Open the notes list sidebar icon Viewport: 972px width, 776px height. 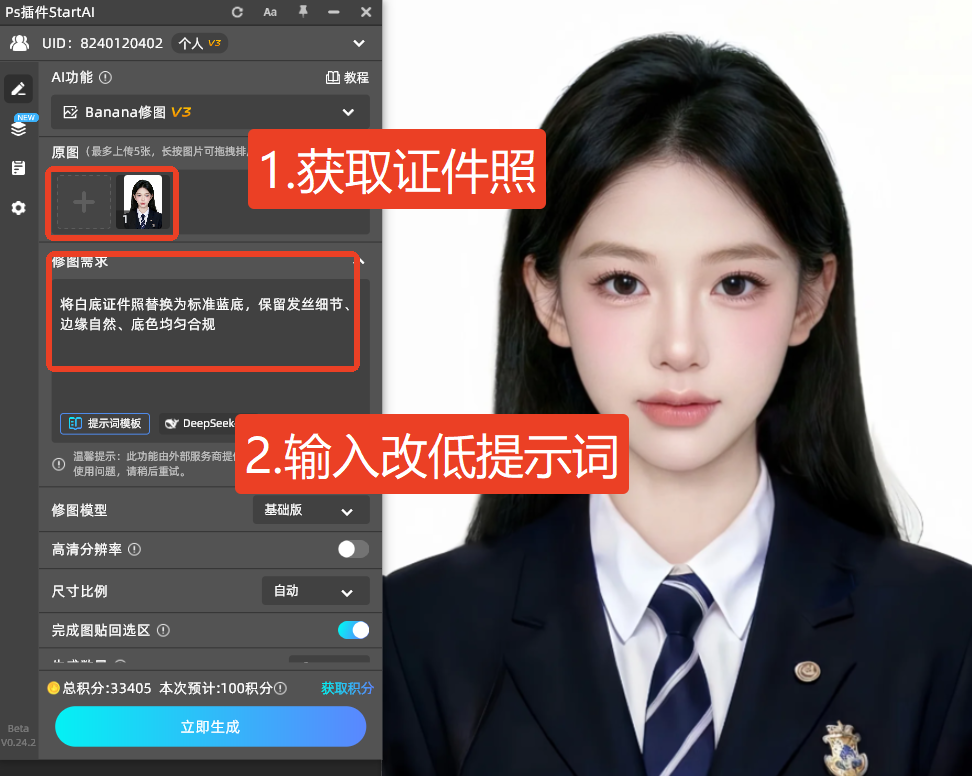19,168
